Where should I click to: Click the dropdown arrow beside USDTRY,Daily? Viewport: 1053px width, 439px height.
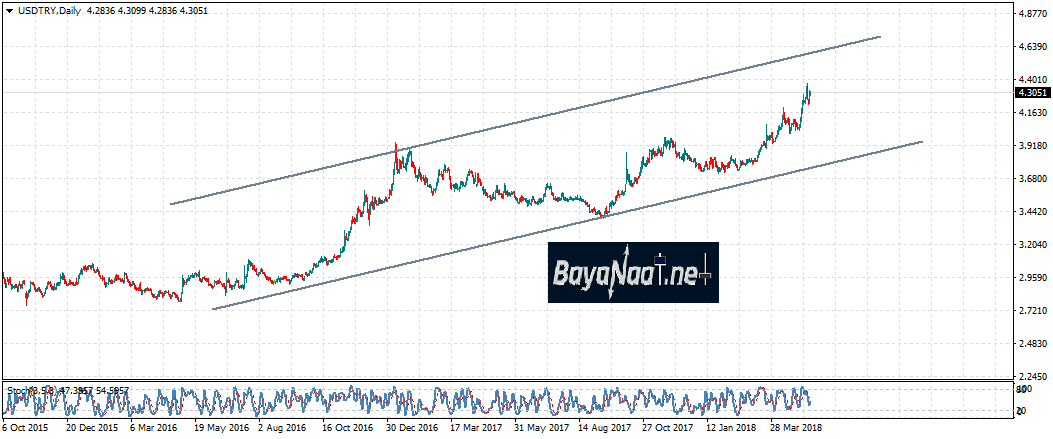8,8
